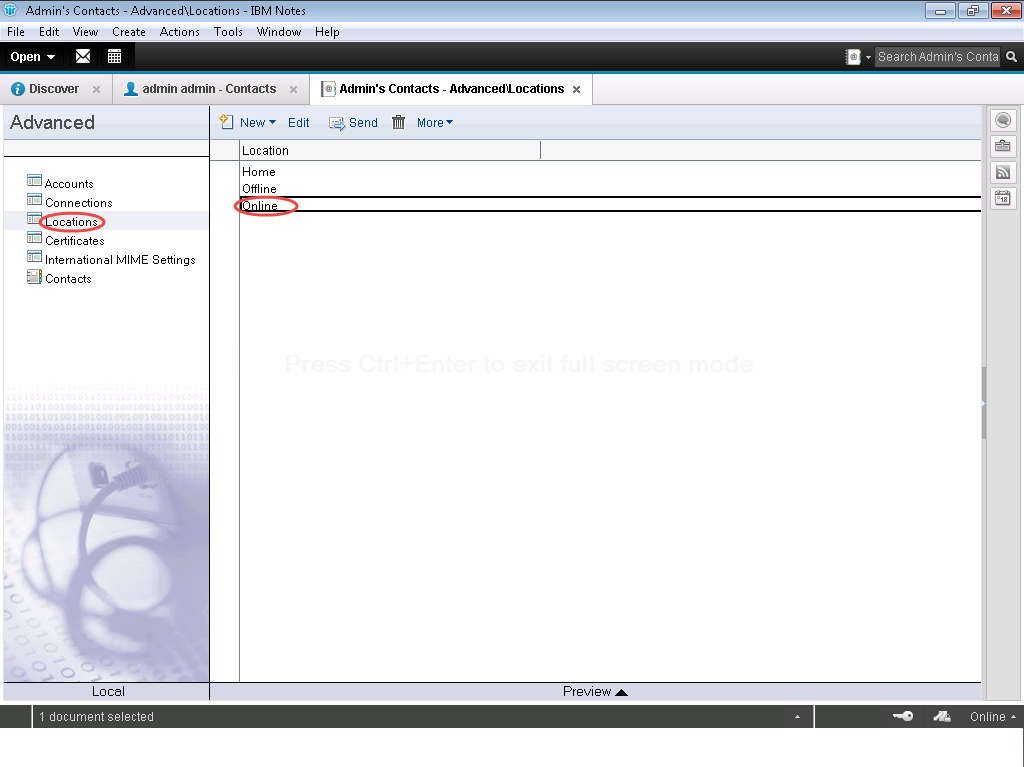
Task: Open the Calendar grid icon in toolbar
Action: coord(114,57)
